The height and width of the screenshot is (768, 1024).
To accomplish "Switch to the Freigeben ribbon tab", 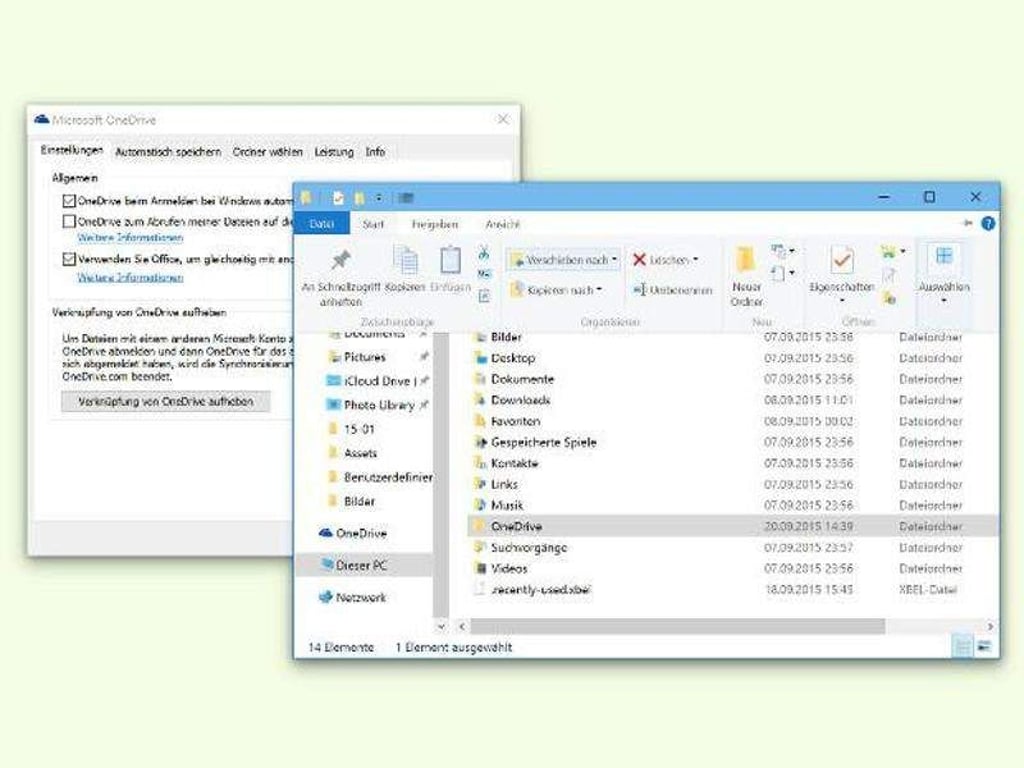I will pos(435,224).
